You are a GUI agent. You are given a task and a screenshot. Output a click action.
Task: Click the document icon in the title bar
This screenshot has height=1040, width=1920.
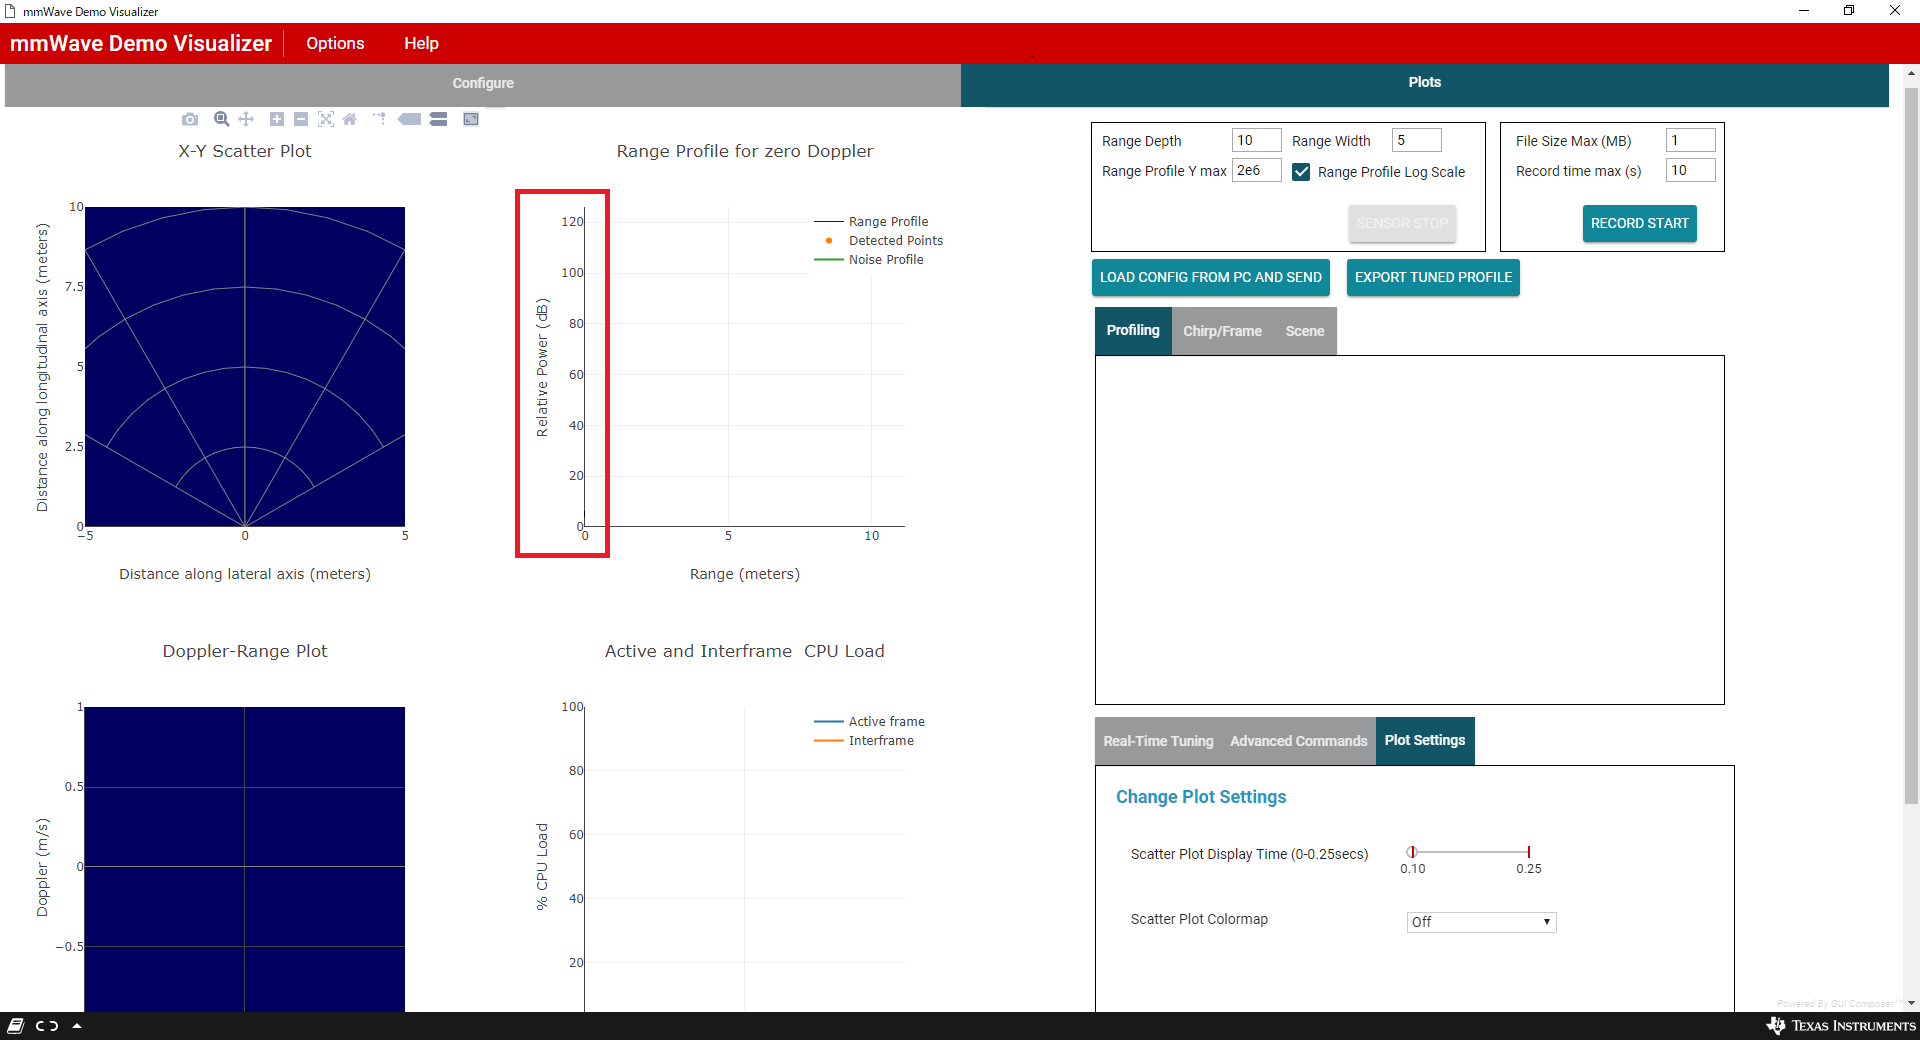10,11
